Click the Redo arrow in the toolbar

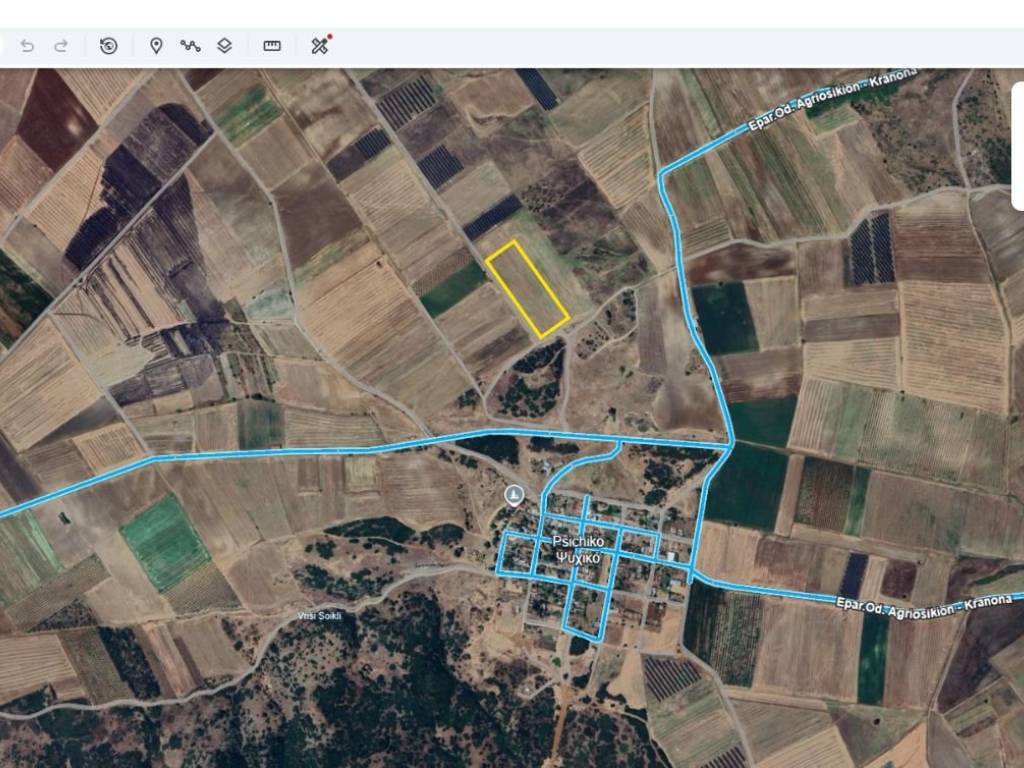click(61, 46)
